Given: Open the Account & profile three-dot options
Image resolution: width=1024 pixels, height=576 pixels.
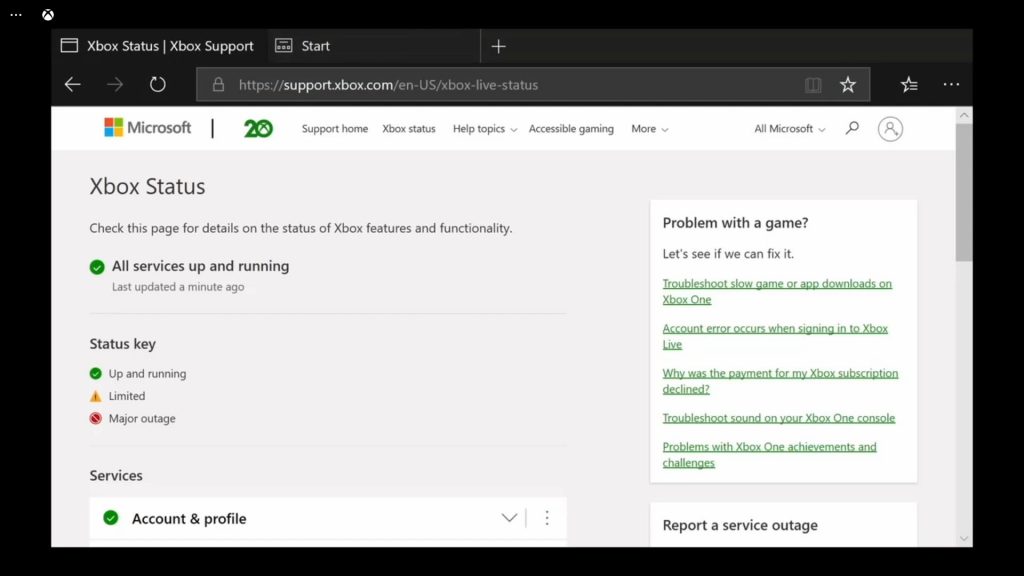Looking at the screenshot, I should click(x=547, y=518).
